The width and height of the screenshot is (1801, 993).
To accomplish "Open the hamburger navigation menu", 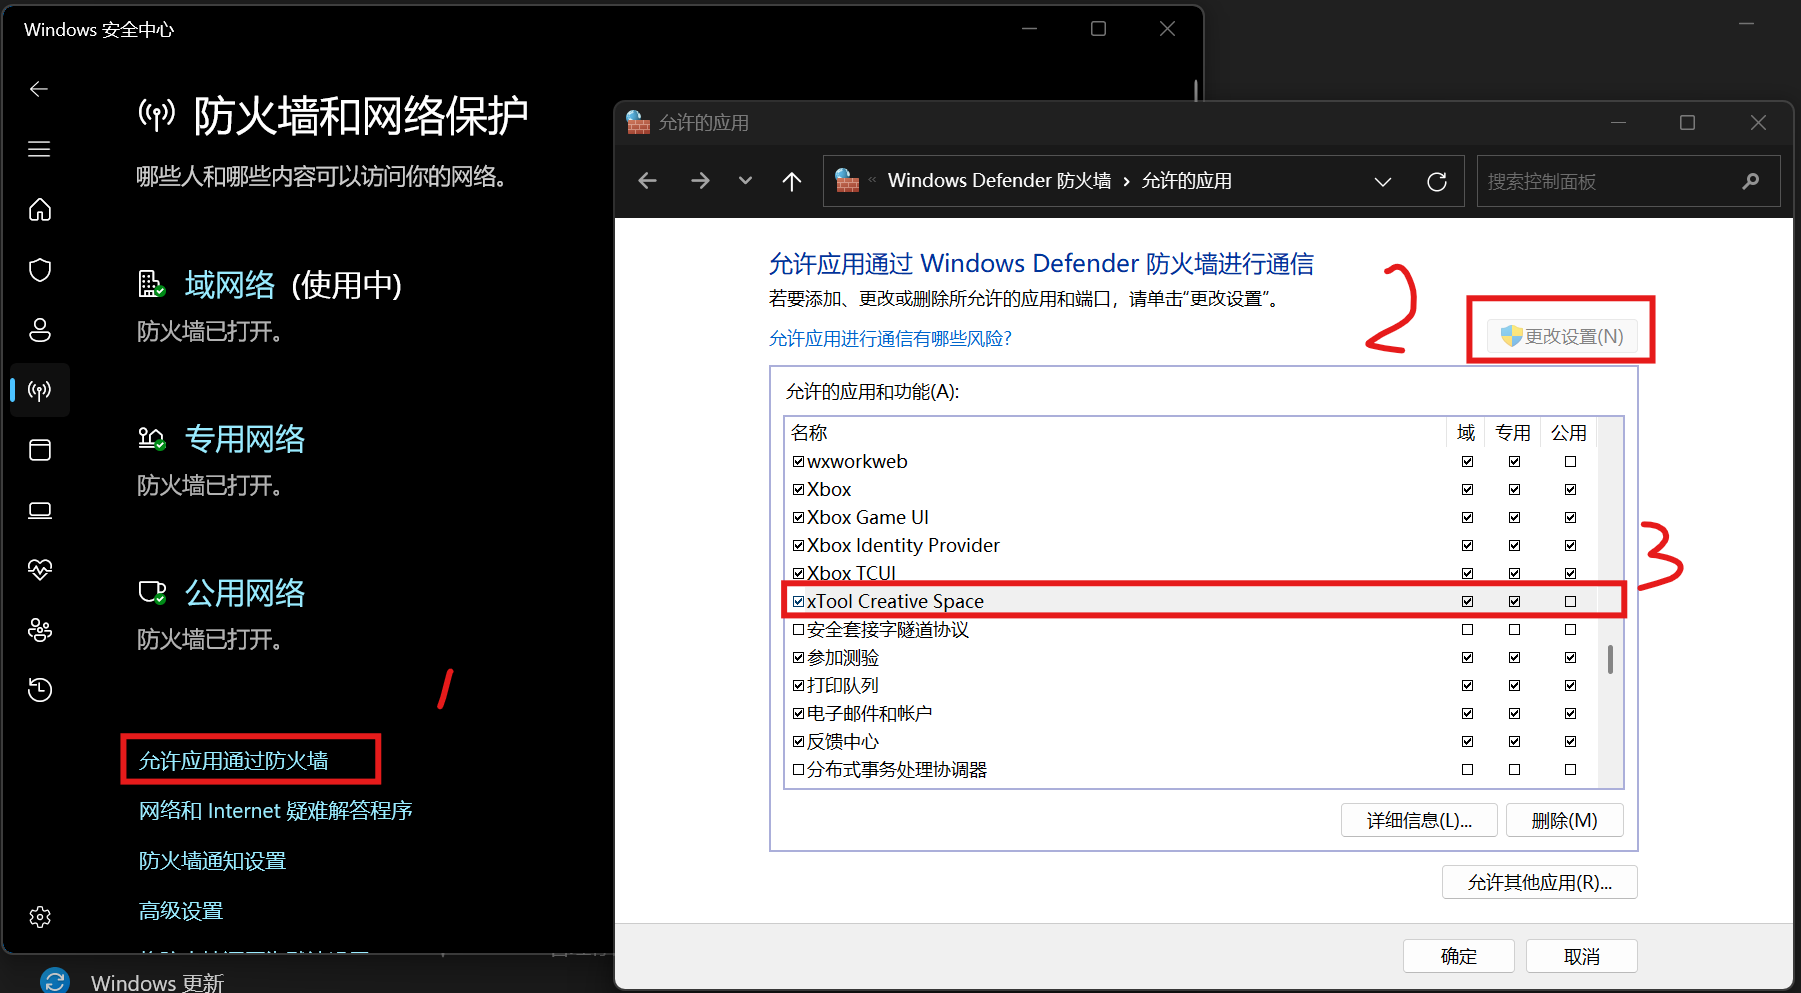I will point(39,149).
